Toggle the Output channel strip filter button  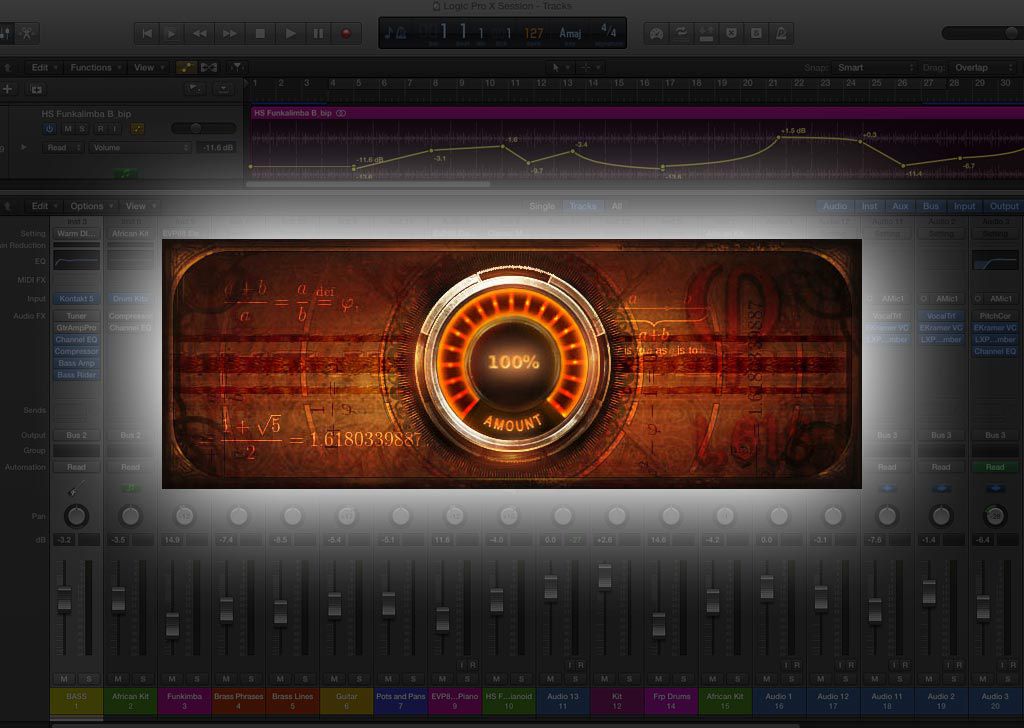point(1004,206)
